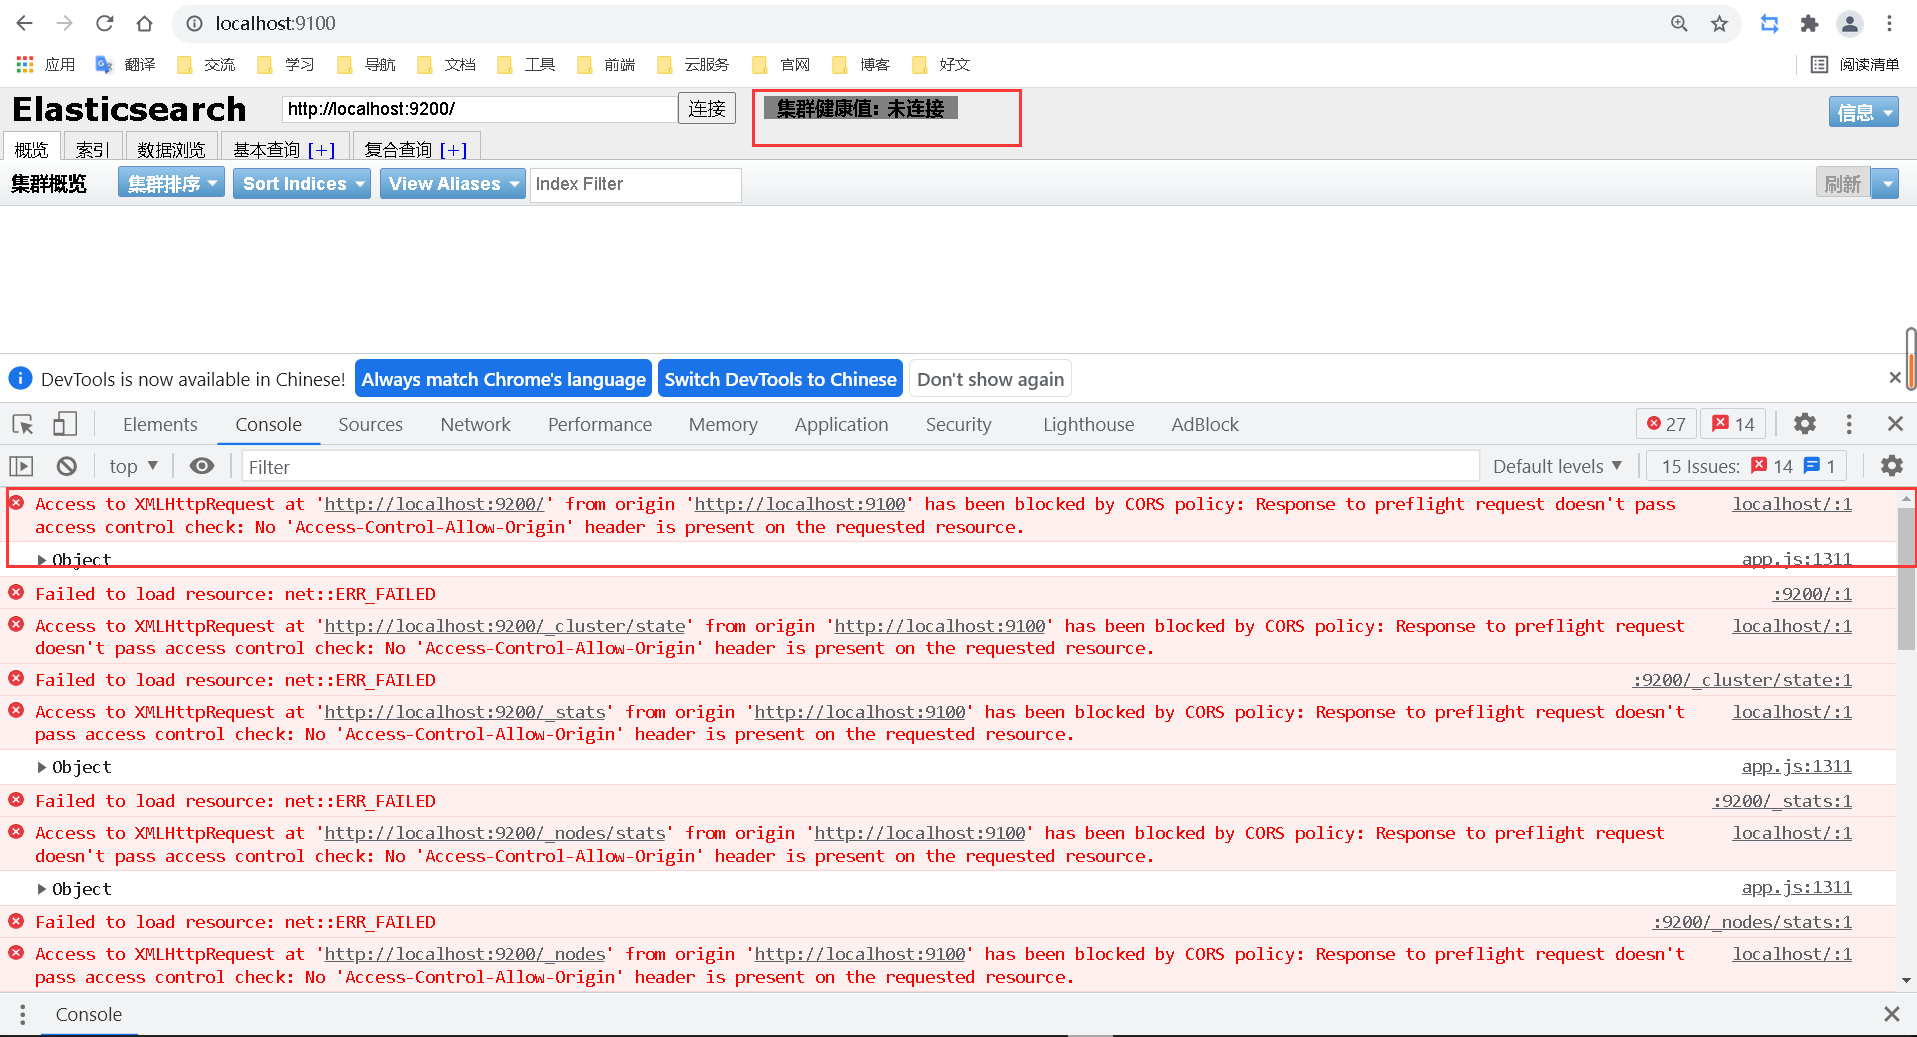Open the 应用 apps grid shortcut
The height and width of the screenshot is (1037, 1917).
point(46,64)
